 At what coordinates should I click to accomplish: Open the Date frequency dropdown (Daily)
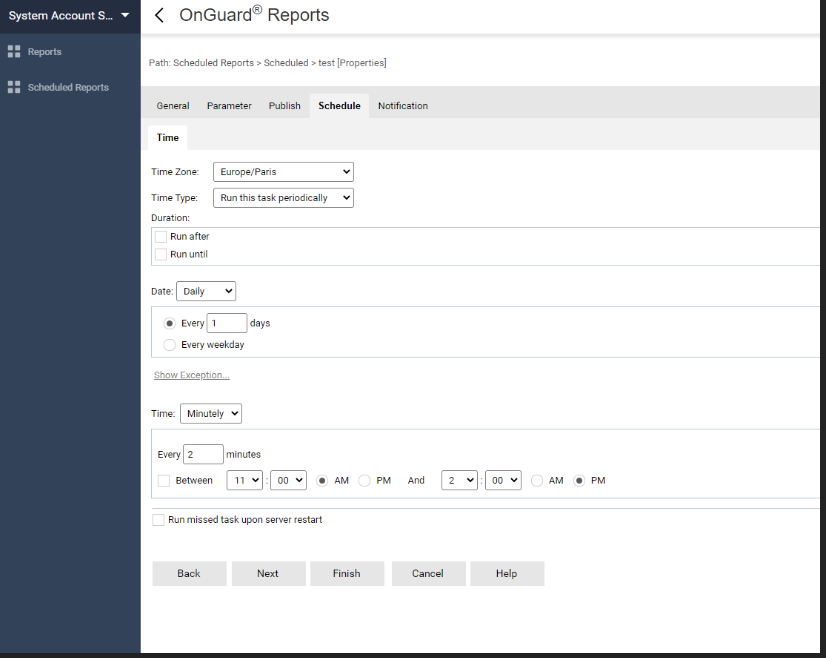(206, 291)
